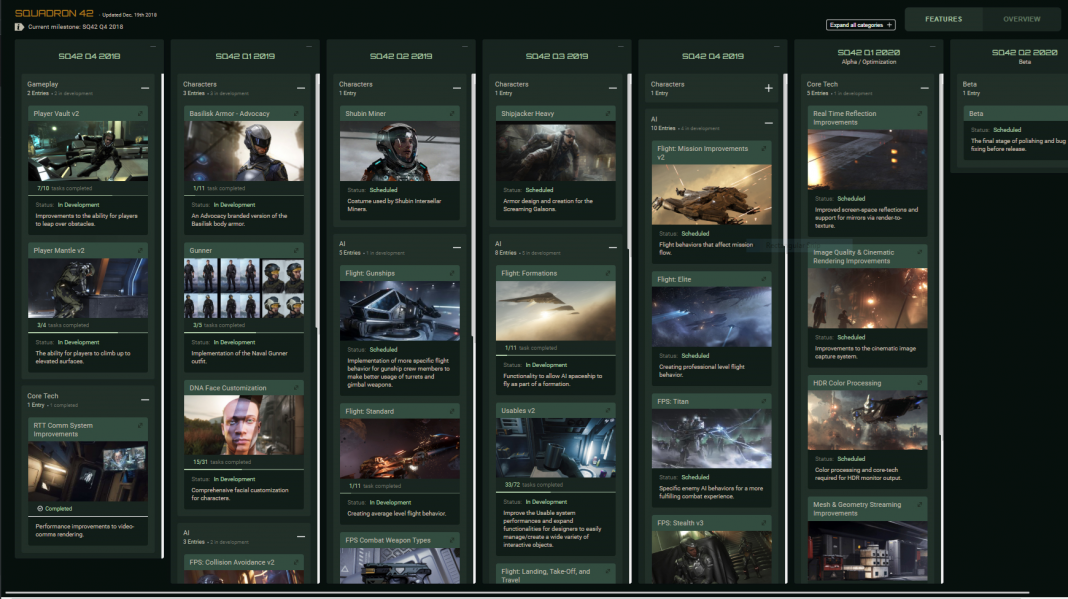The height and width of the screenshot is (599, 1068).
Task: Minimize the SQ42 Q1 2020 column
Action: click(x=930, y=46)
